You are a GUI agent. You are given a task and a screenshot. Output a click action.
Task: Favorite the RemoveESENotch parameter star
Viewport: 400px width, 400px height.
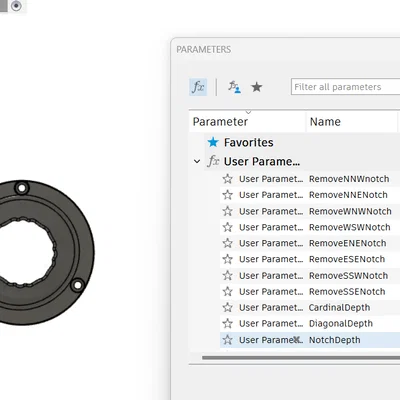pos(228,259)
